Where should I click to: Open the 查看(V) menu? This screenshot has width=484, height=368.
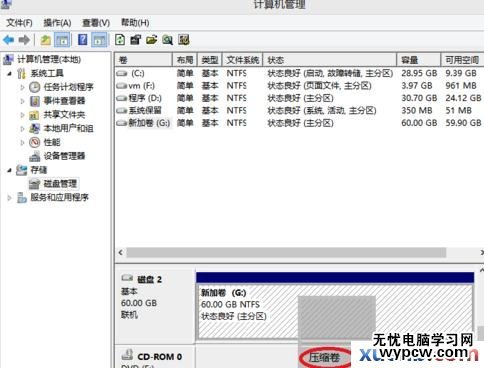pos(96,23)
